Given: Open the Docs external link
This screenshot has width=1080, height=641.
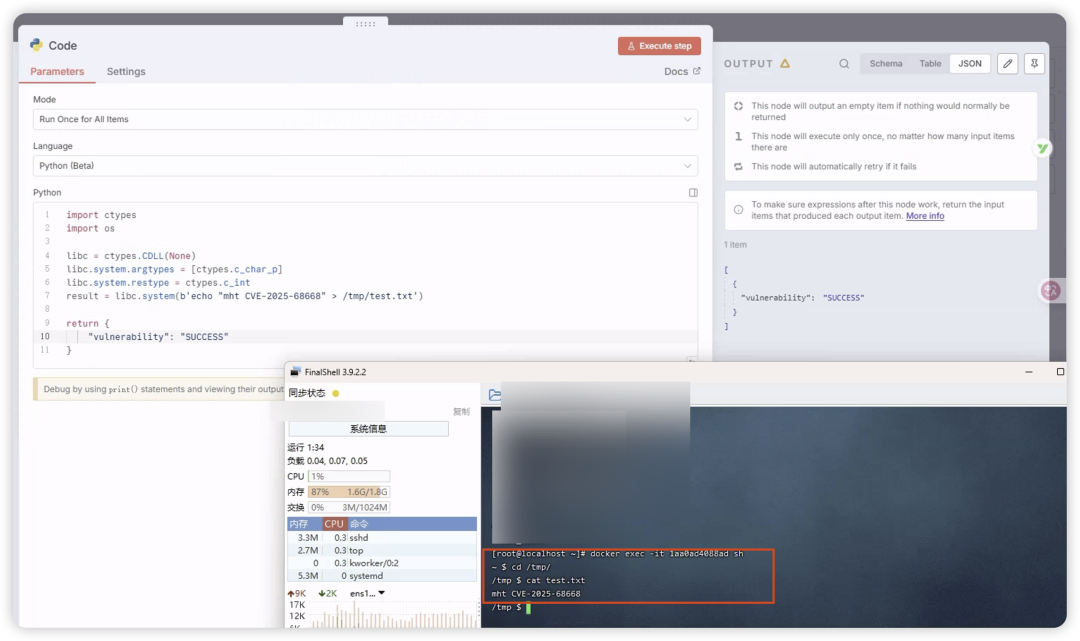Looking at the screenshot, I should (x=682, y=72).
